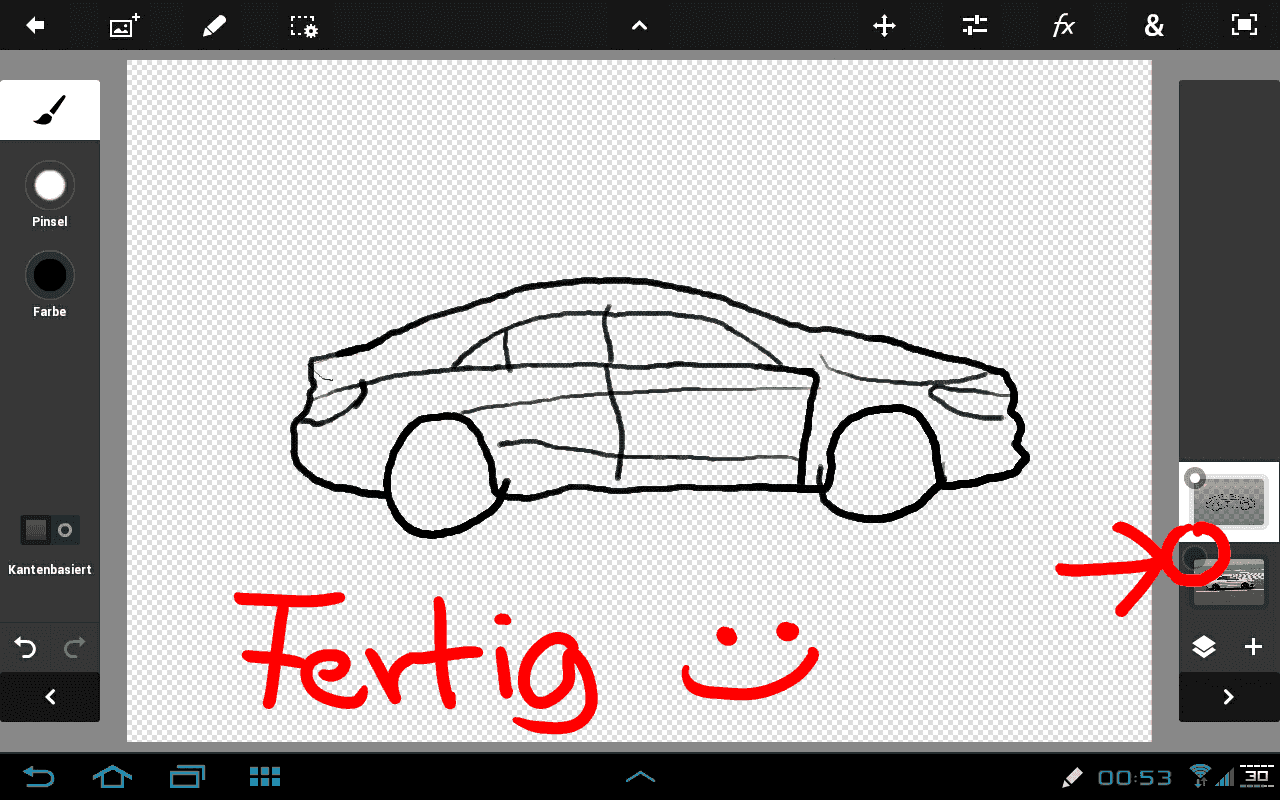
Task: Open the layers options icon
Action: click(1204, 647)
